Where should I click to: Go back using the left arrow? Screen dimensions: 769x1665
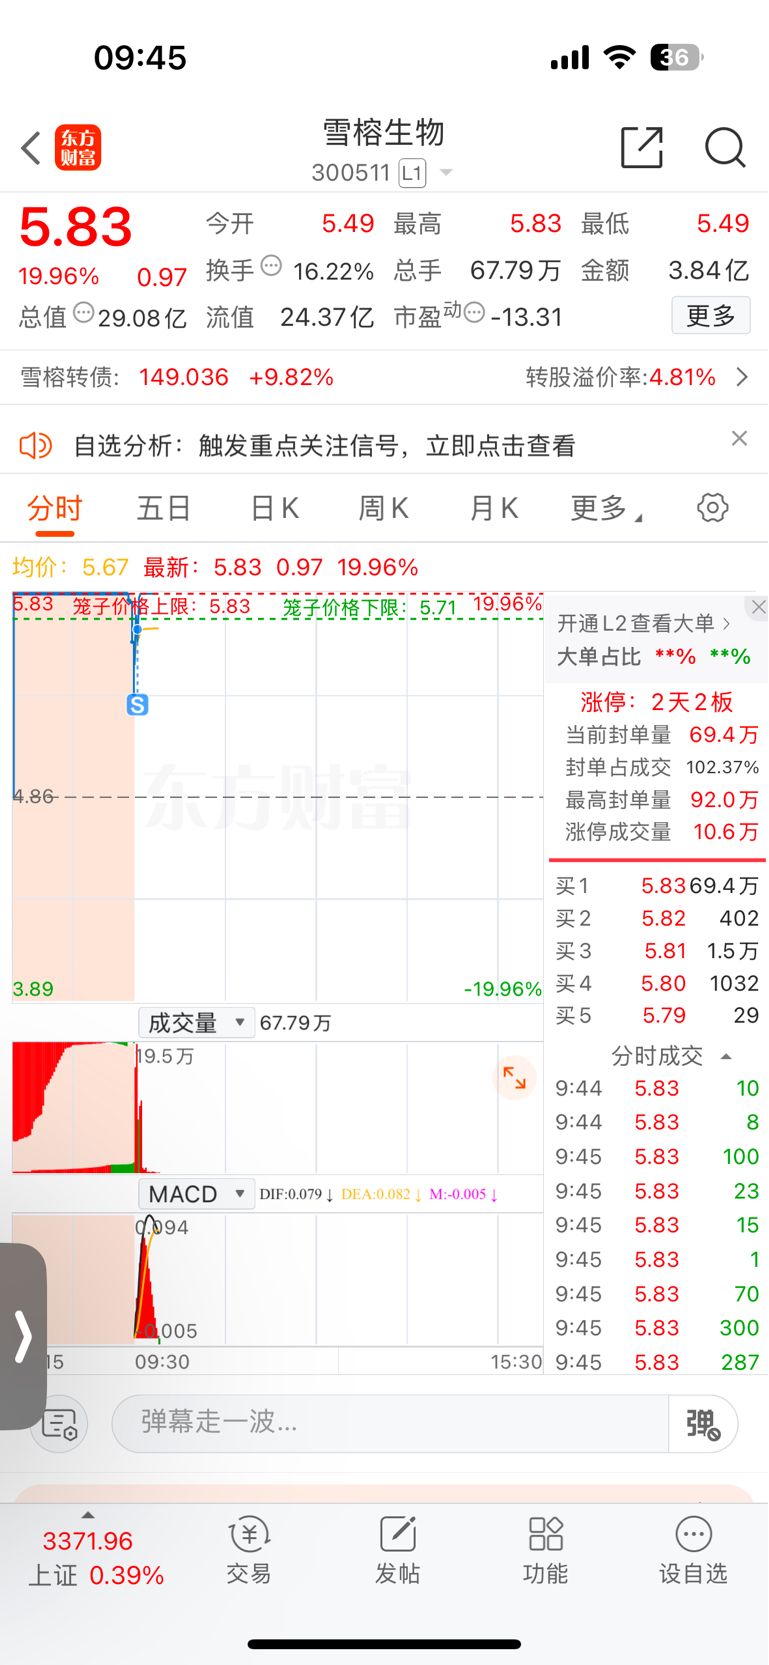(31, 149)
